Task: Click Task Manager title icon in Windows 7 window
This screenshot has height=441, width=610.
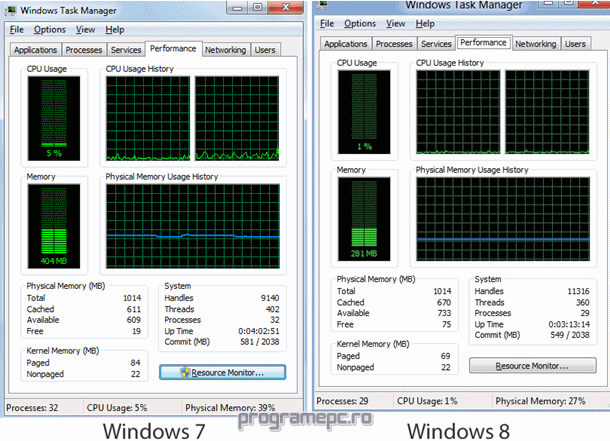Action: click(11, 10)
